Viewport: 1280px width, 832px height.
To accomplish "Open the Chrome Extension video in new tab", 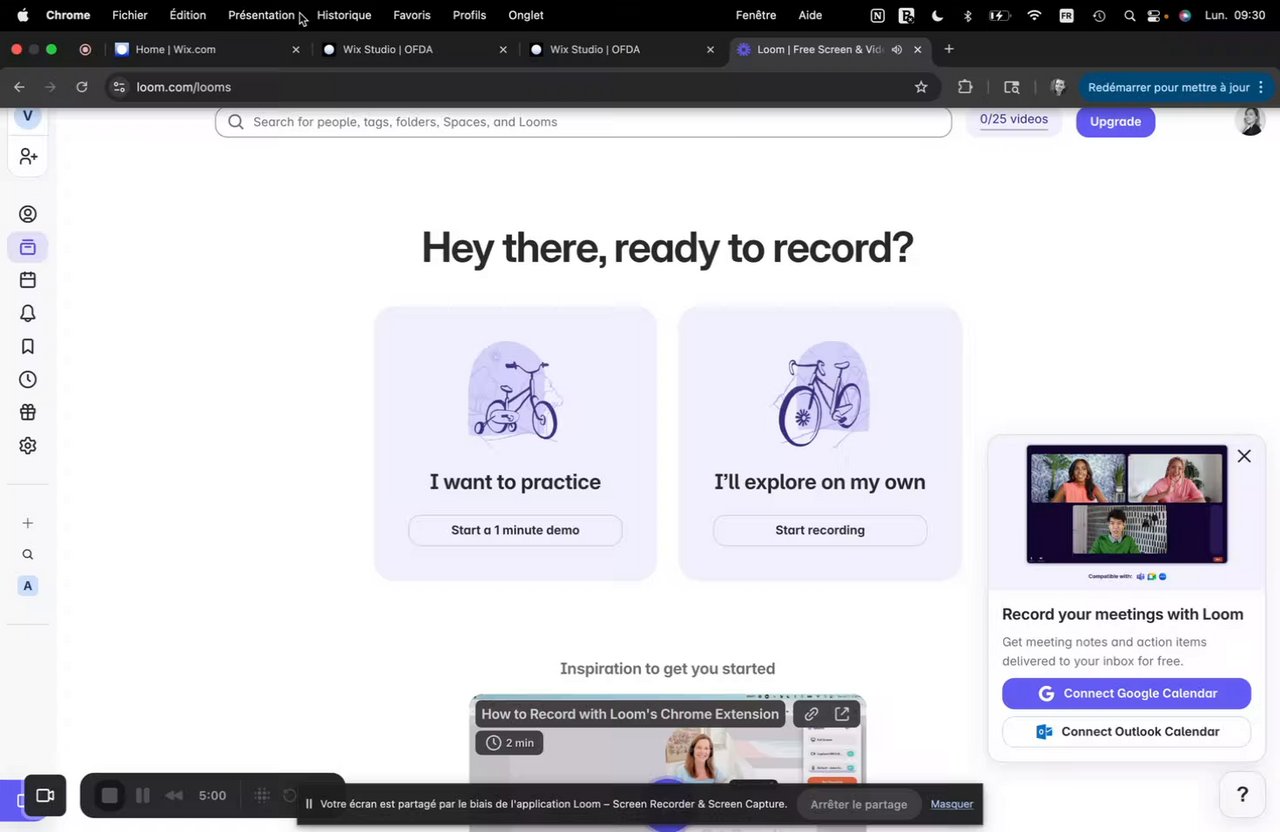I will 842,714.
